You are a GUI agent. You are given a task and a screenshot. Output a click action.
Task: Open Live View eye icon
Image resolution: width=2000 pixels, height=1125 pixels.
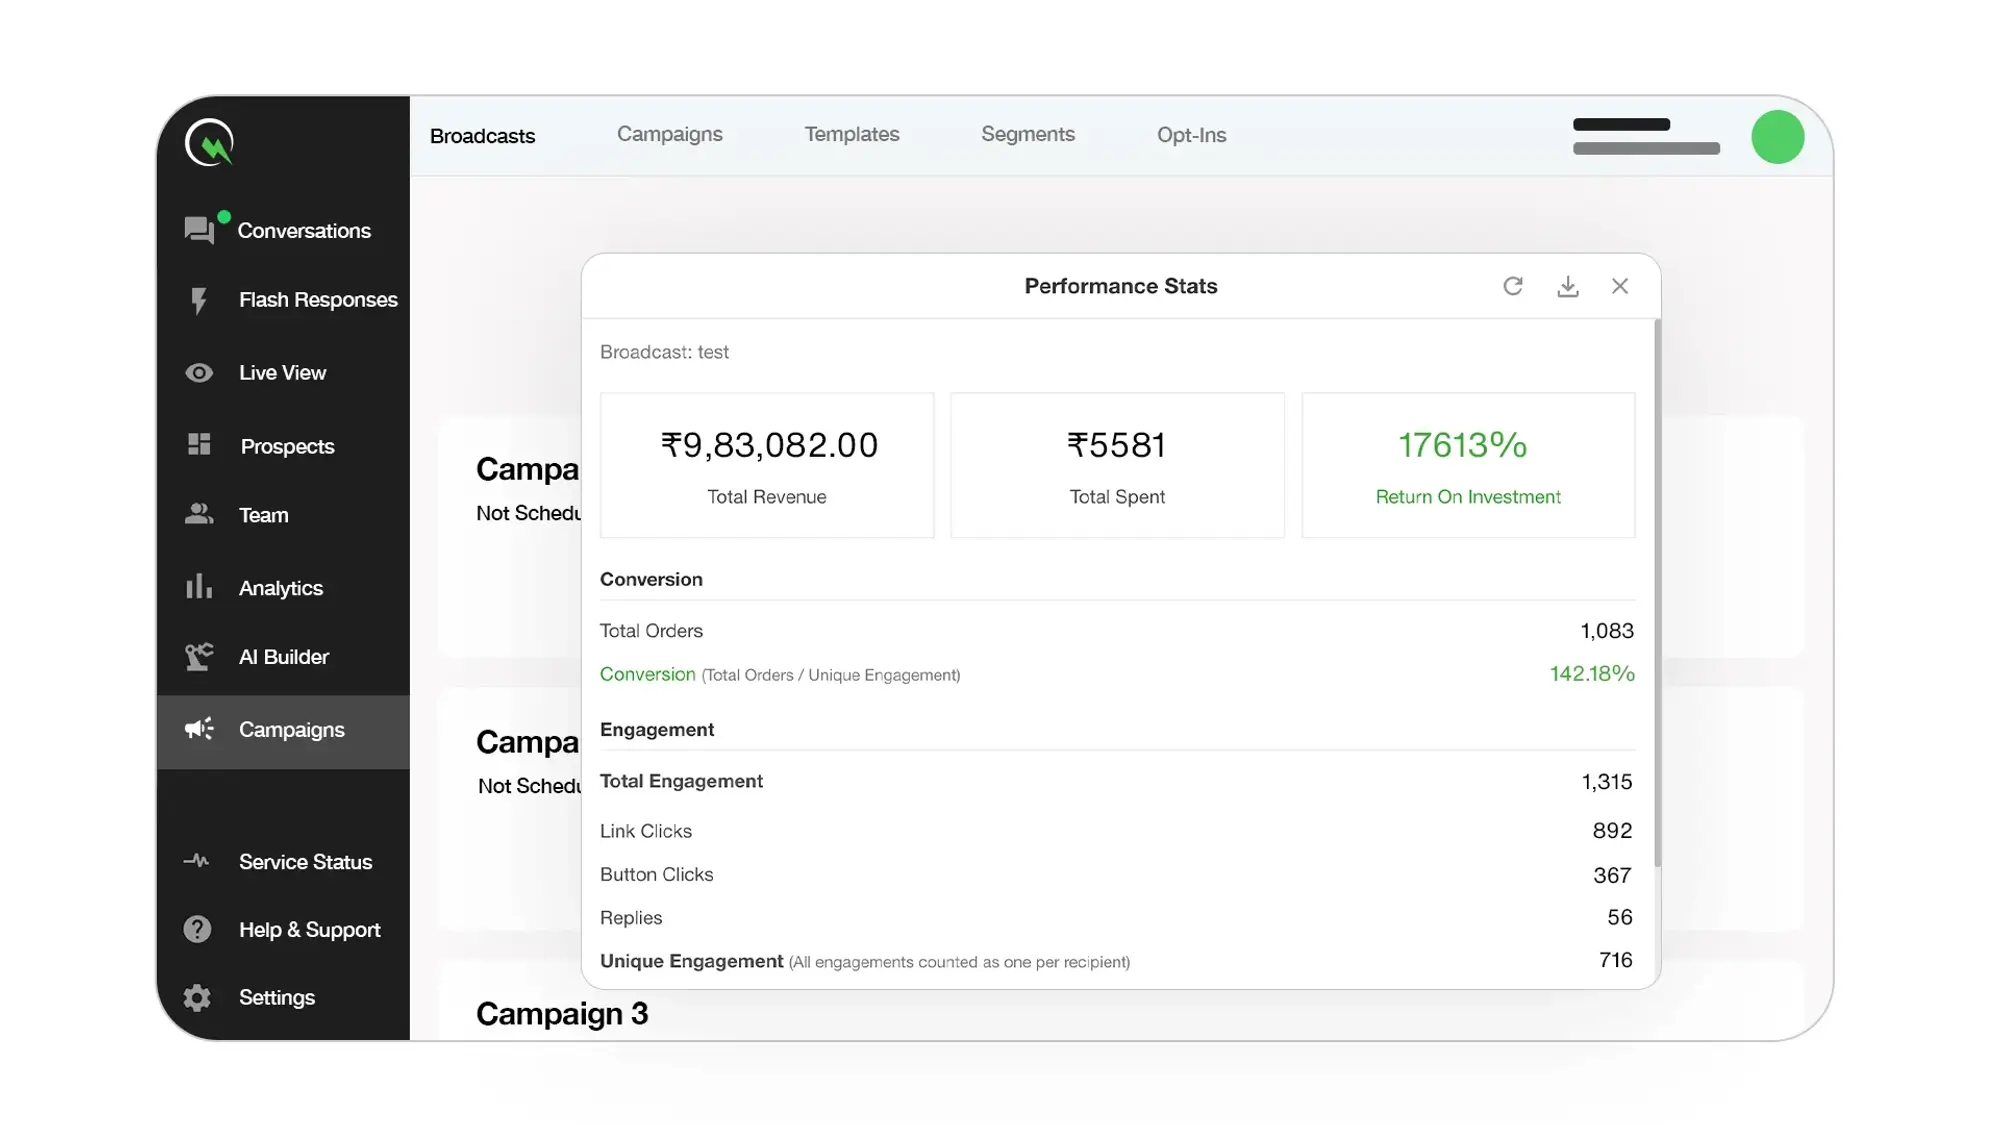(x=199, y=373)
